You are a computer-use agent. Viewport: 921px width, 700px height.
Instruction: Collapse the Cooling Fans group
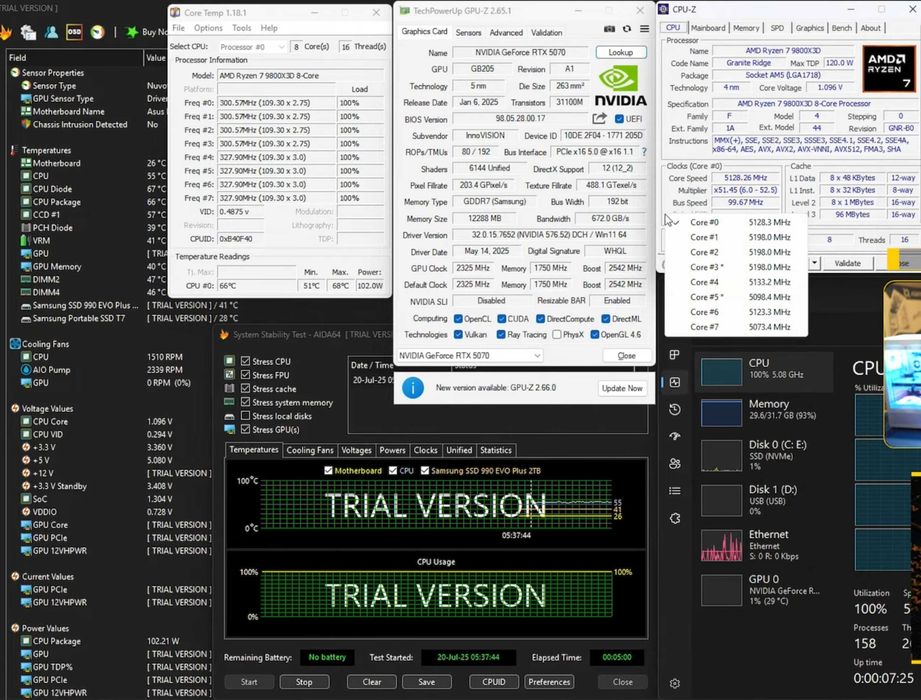pyautogui.click(x=39, y=344)
